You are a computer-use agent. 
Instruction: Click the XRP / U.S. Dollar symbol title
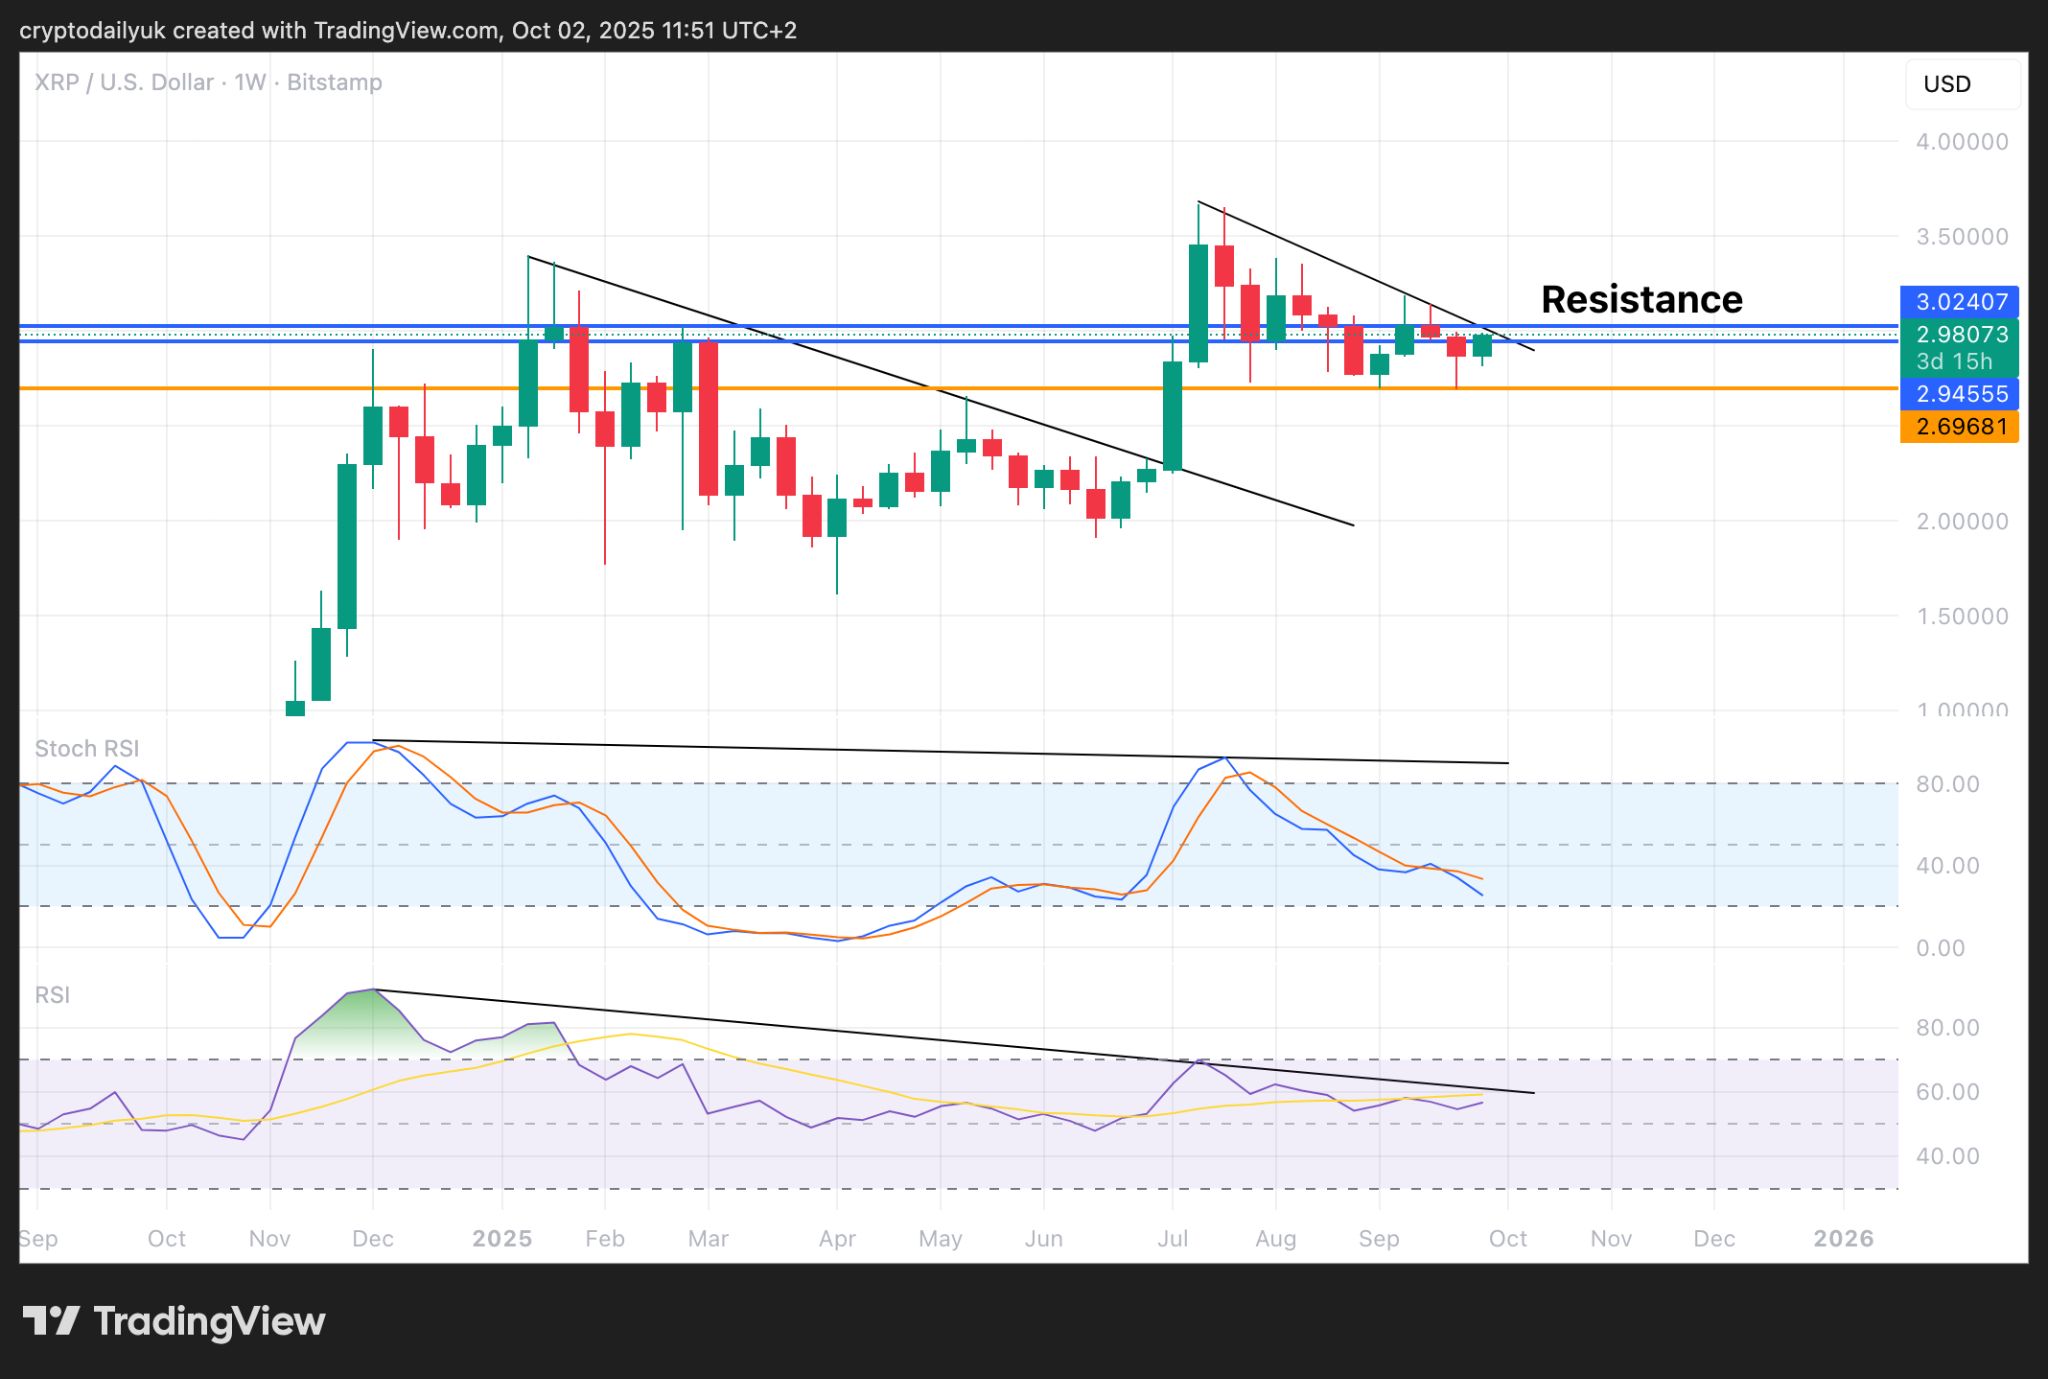pos(124,82)
